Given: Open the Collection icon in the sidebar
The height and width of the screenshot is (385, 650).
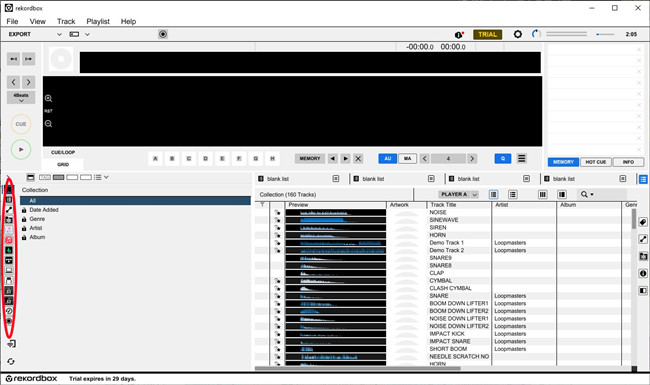Looking at the screenshot, I should click(x=9, y=190).
